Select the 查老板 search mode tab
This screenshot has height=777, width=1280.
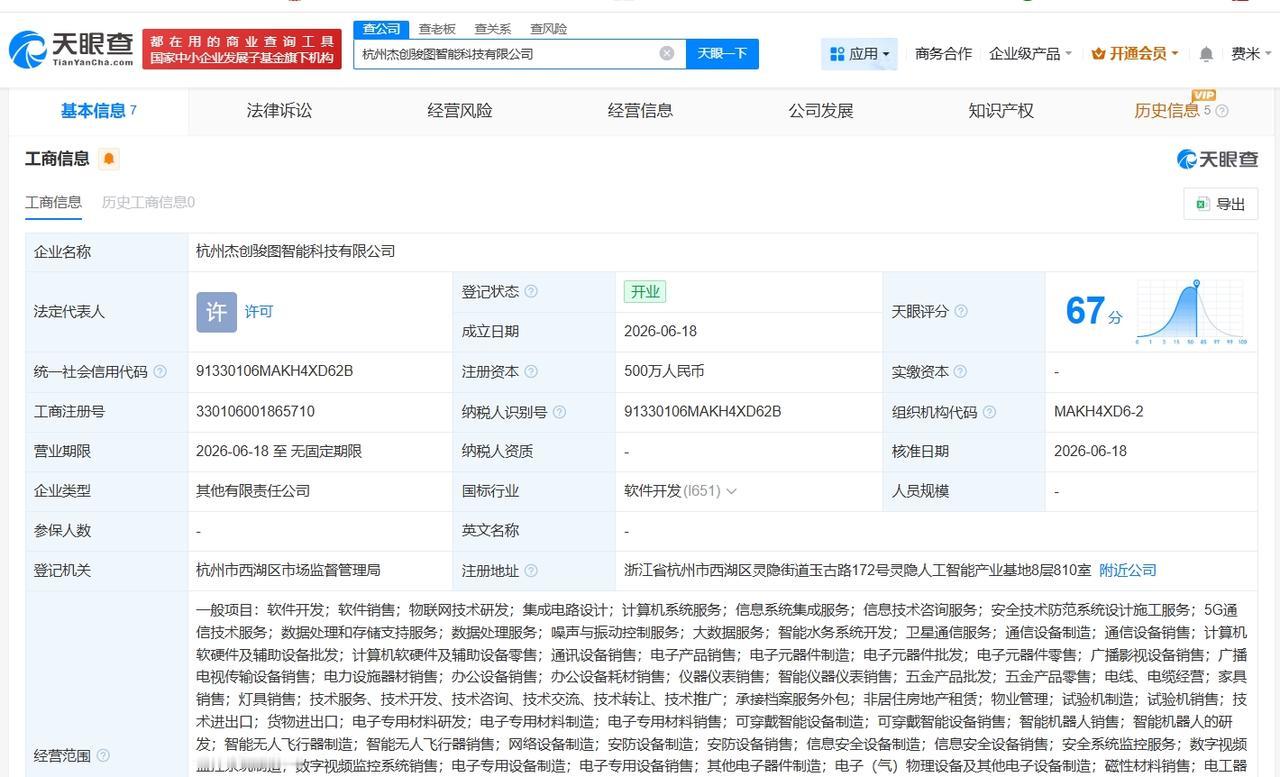coord(437,29)
